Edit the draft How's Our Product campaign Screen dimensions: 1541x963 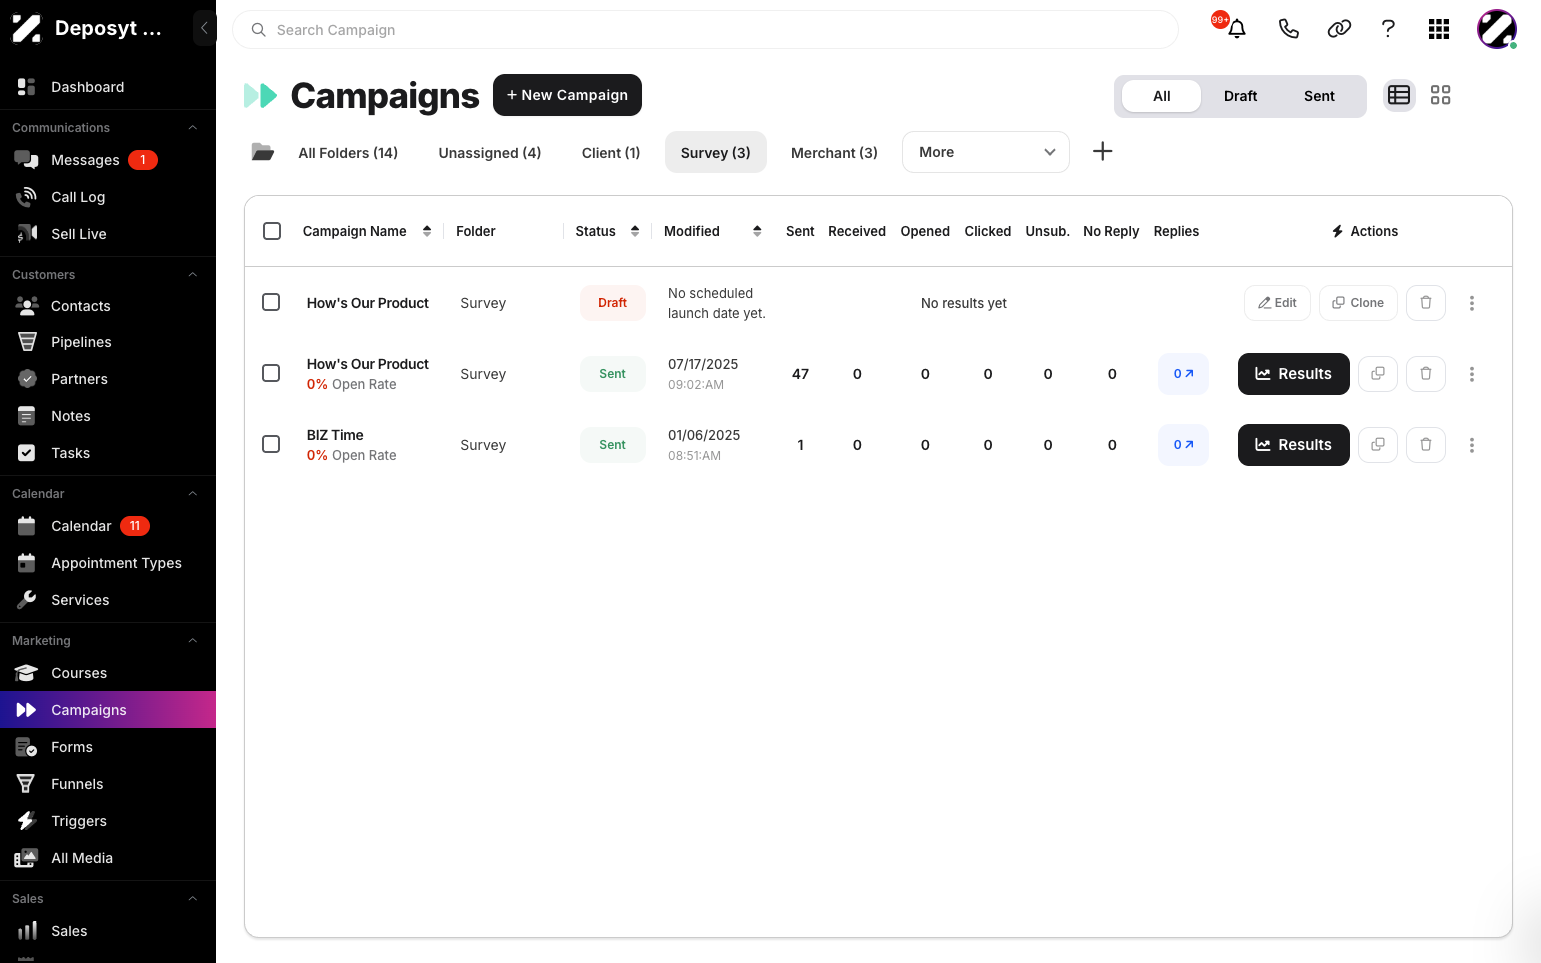point(1277,303)
